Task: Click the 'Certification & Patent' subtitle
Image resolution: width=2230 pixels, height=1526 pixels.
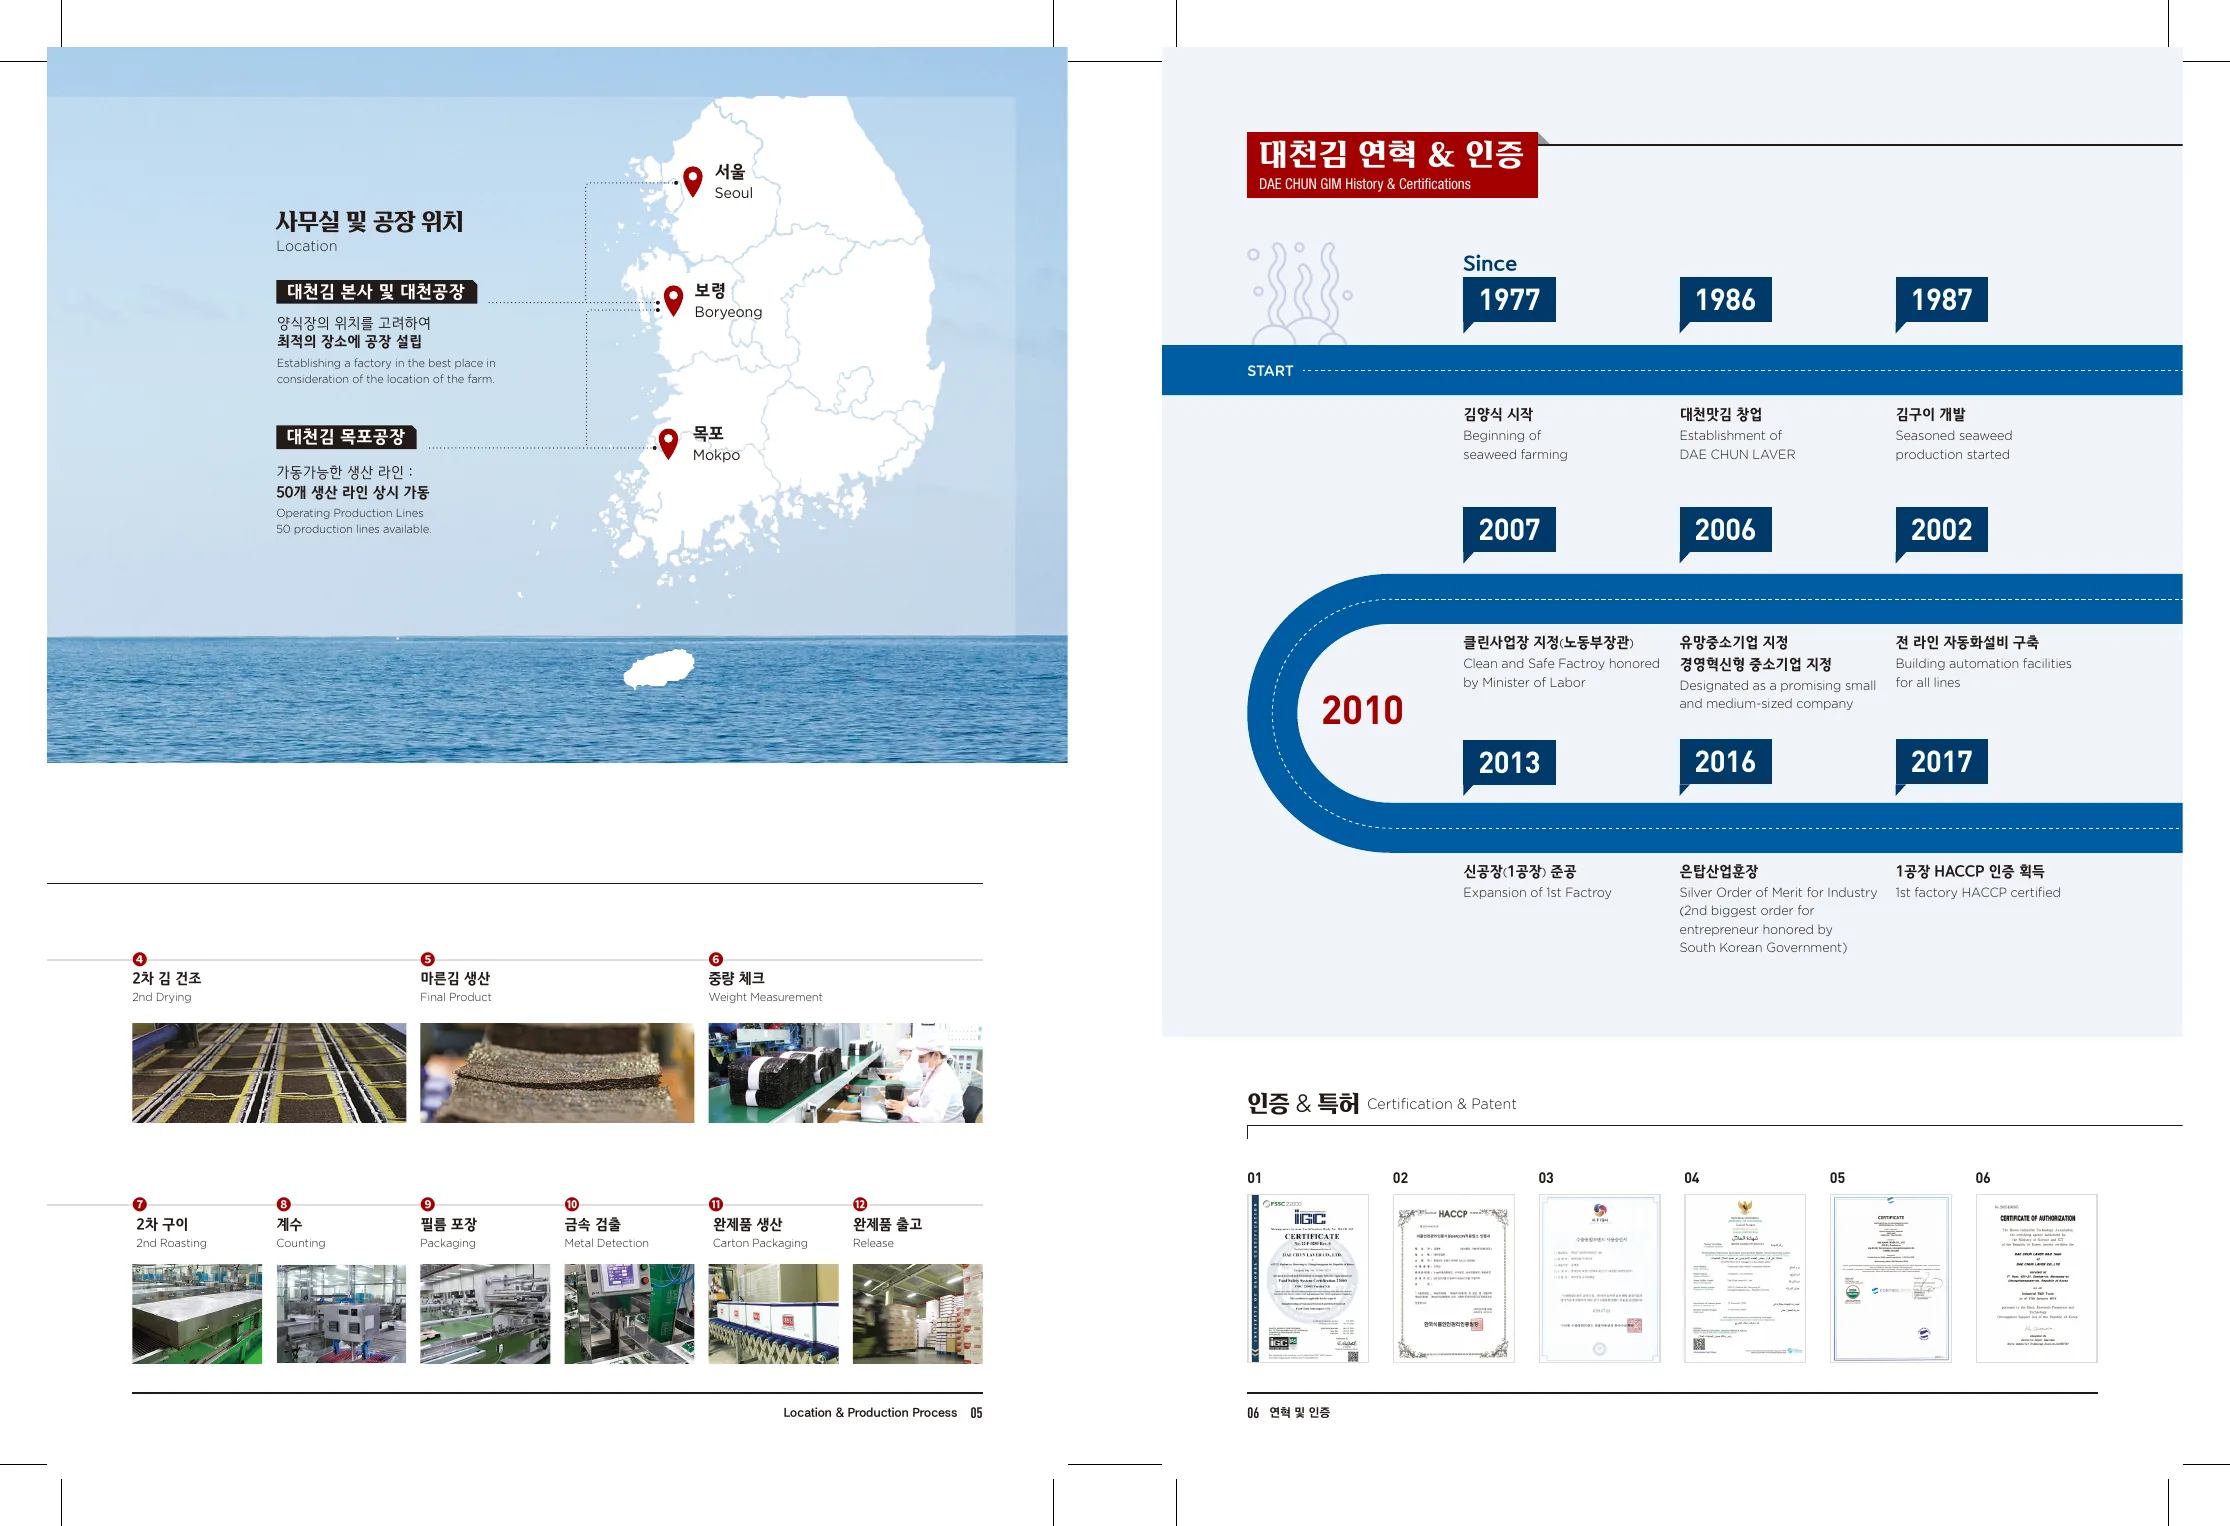Action: [x=1442, y=1104]
